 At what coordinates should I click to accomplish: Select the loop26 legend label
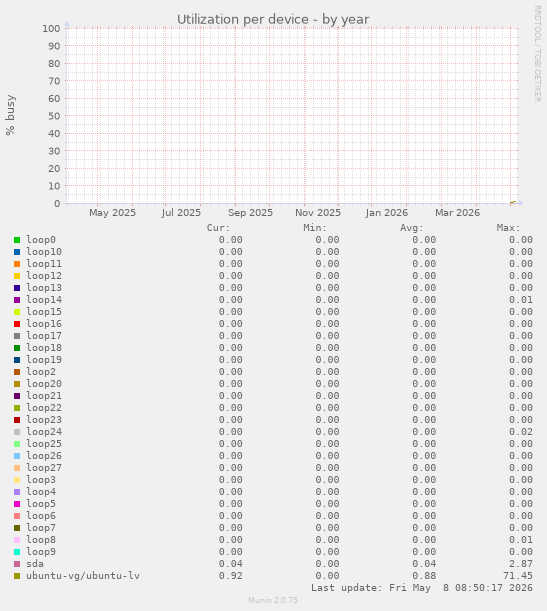click(44, 456)
